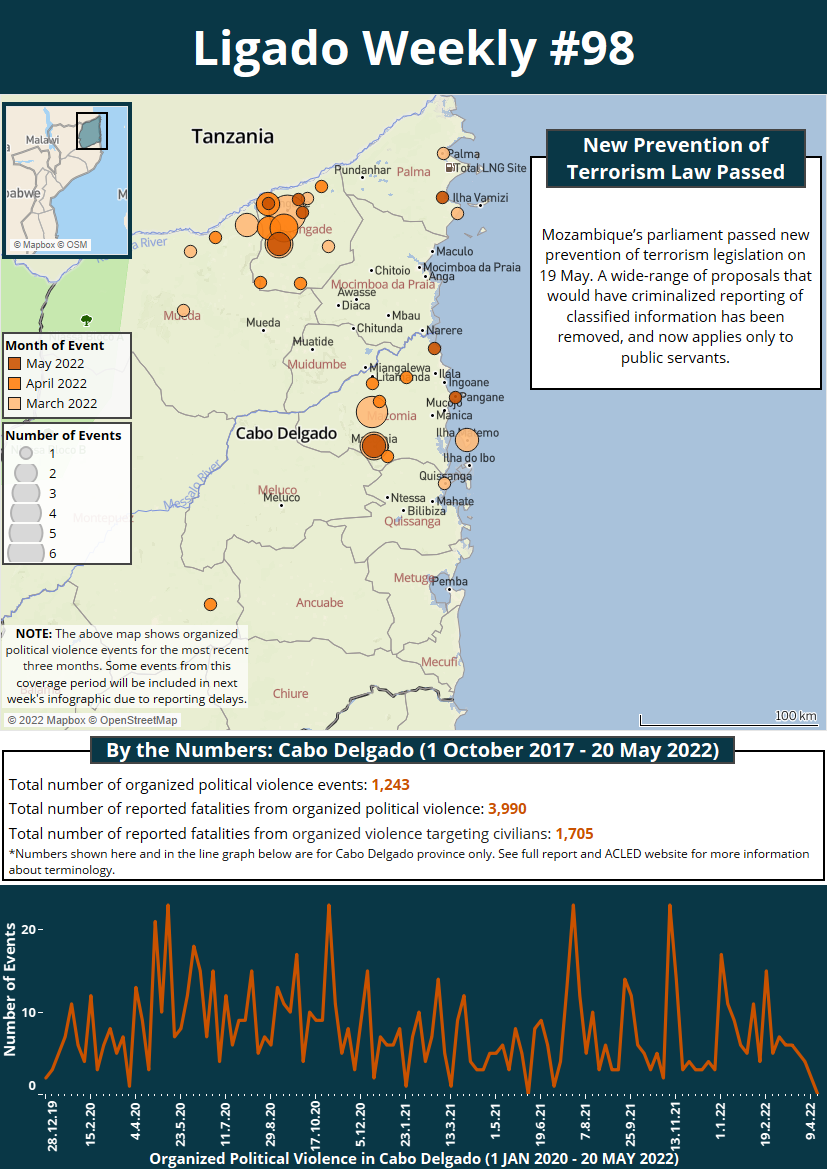827x1169 pixels.
Task: Select the March 2022 legend color swatch
Action: [x=15, y=404]
